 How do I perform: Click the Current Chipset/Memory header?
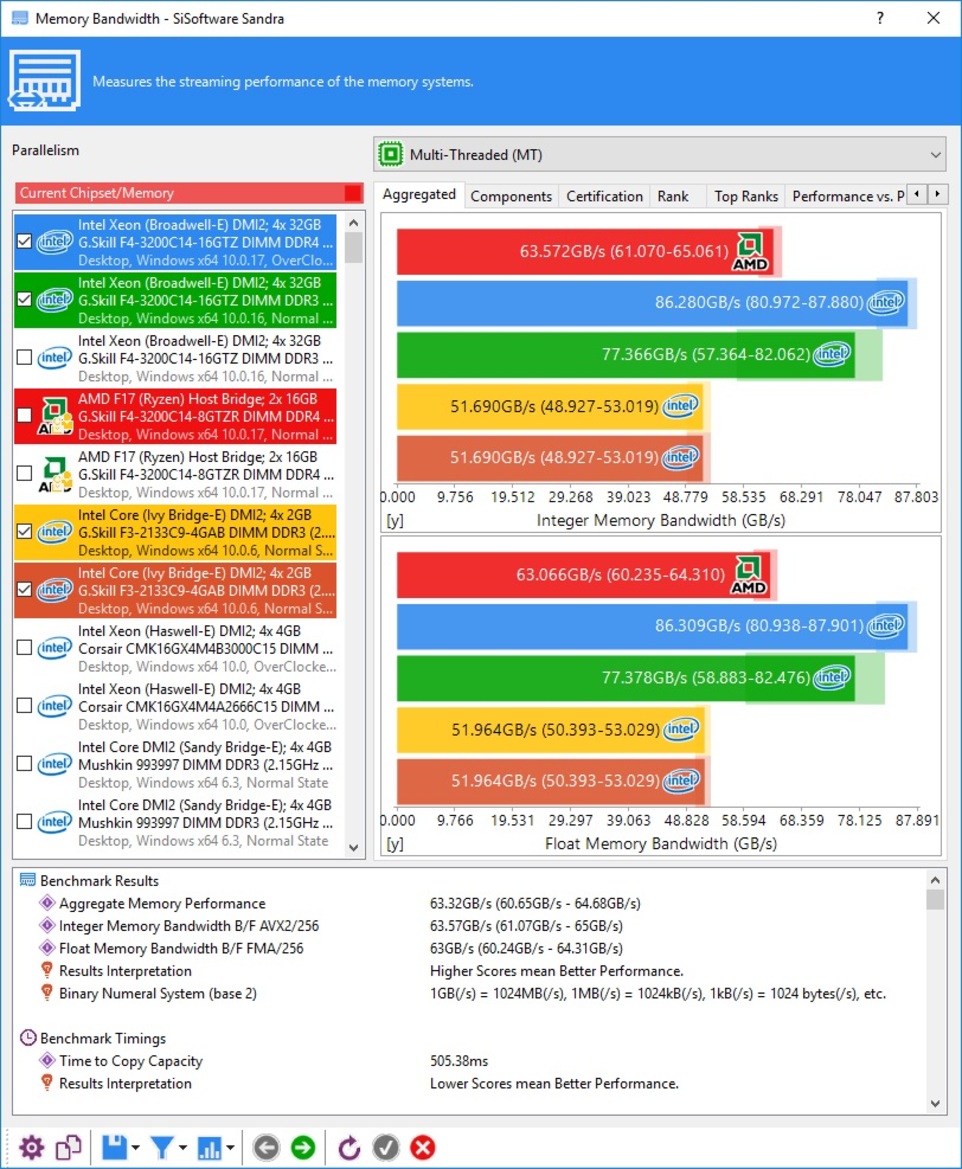pos(189,193)
